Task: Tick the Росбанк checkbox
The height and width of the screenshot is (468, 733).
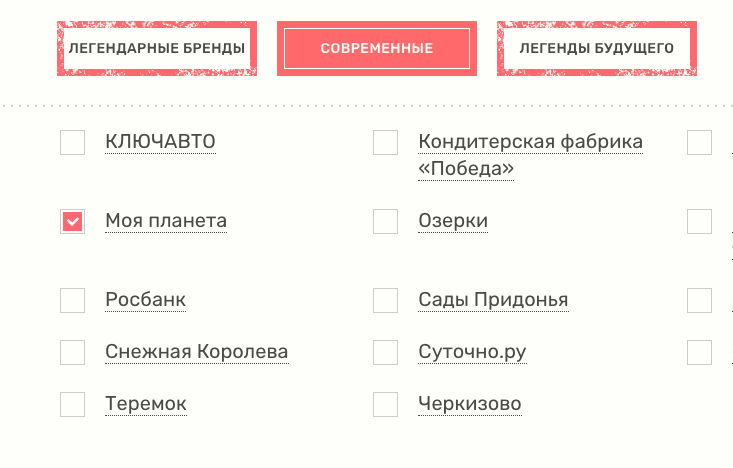Action: tap(72, 301)
